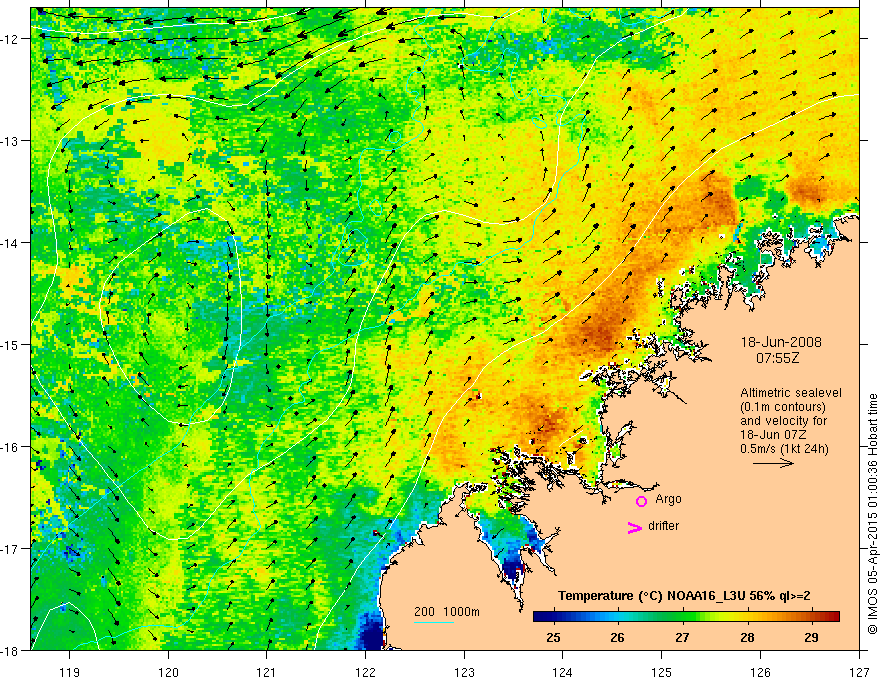Click the color bar label '29'
This screenshot has height=680, width=880.
(x=811, y=637)
